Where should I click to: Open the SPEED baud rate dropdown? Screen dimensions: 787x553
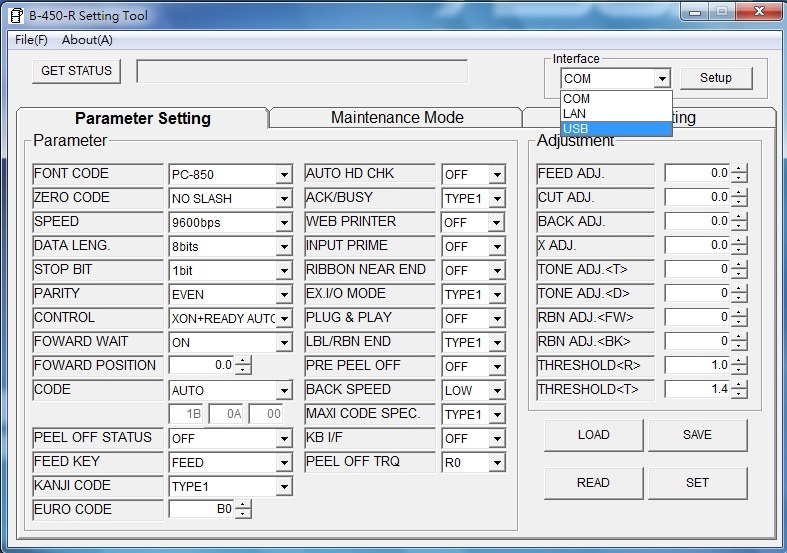coord(284,223)
